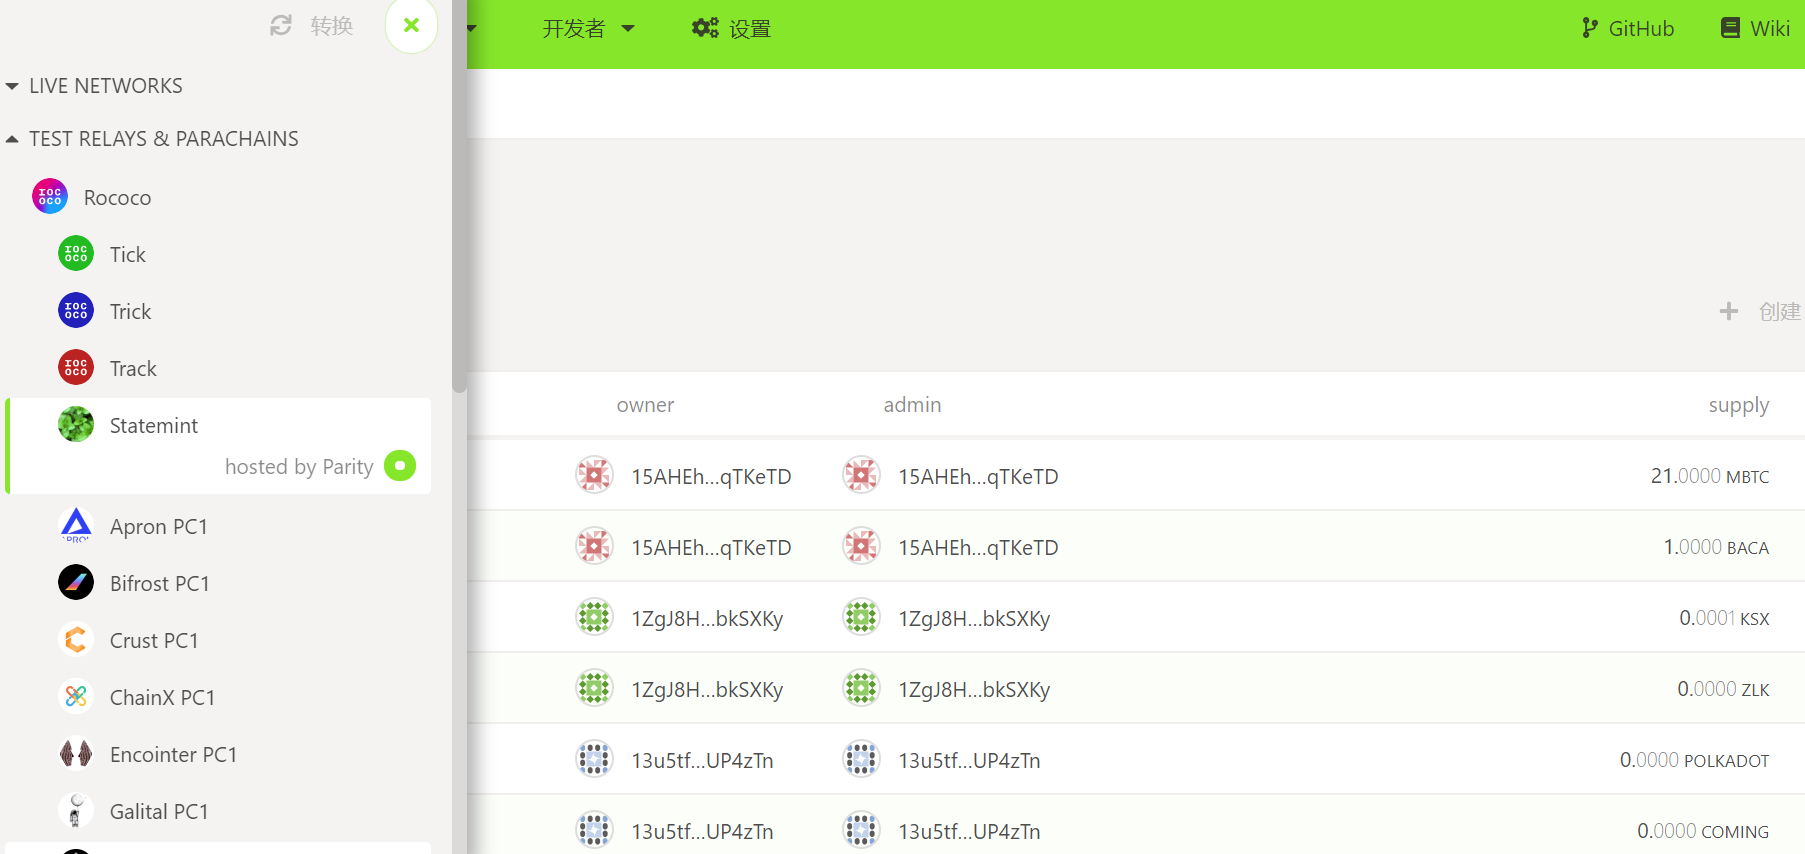Collapse TEST RELAYS & PARACHAINS section
The height and width of the screenshot is (854, 1805).
click(x=152, y=139)
